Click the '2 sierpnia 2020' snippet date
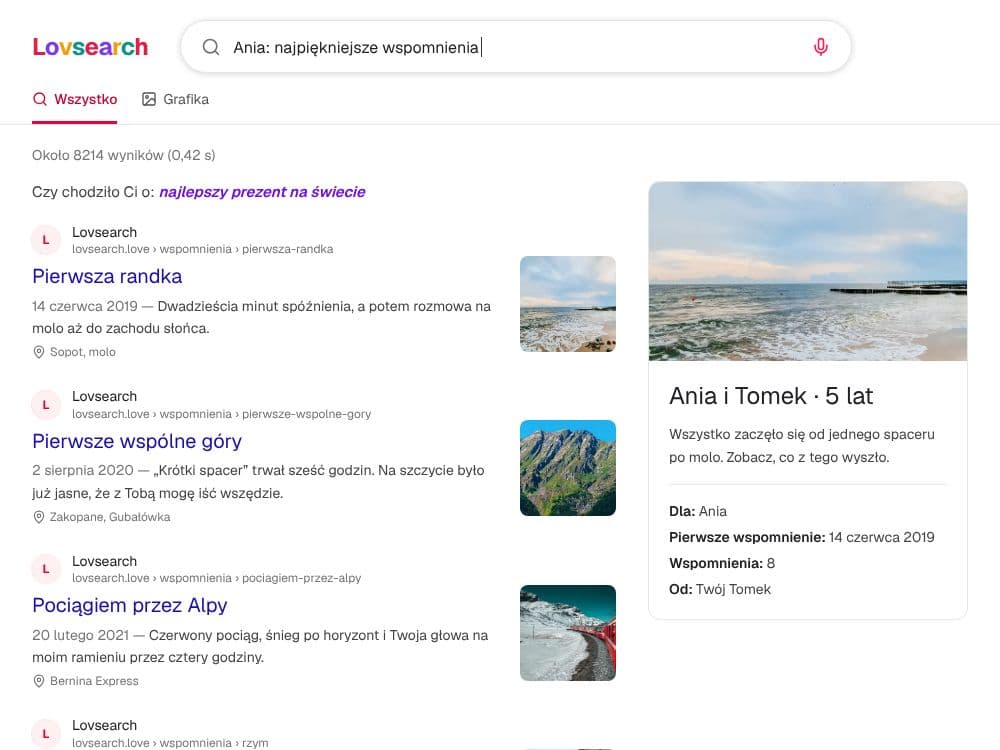This screenshot has width=1000, height=750. [83, 470]
